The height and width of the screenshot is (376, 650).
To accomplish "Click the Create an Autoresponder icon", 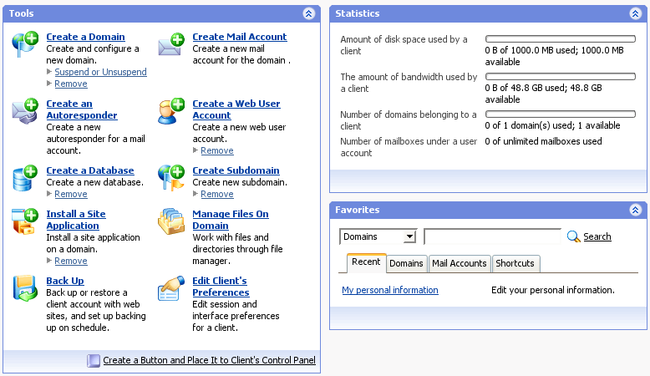I will click(x=25, y=111).
